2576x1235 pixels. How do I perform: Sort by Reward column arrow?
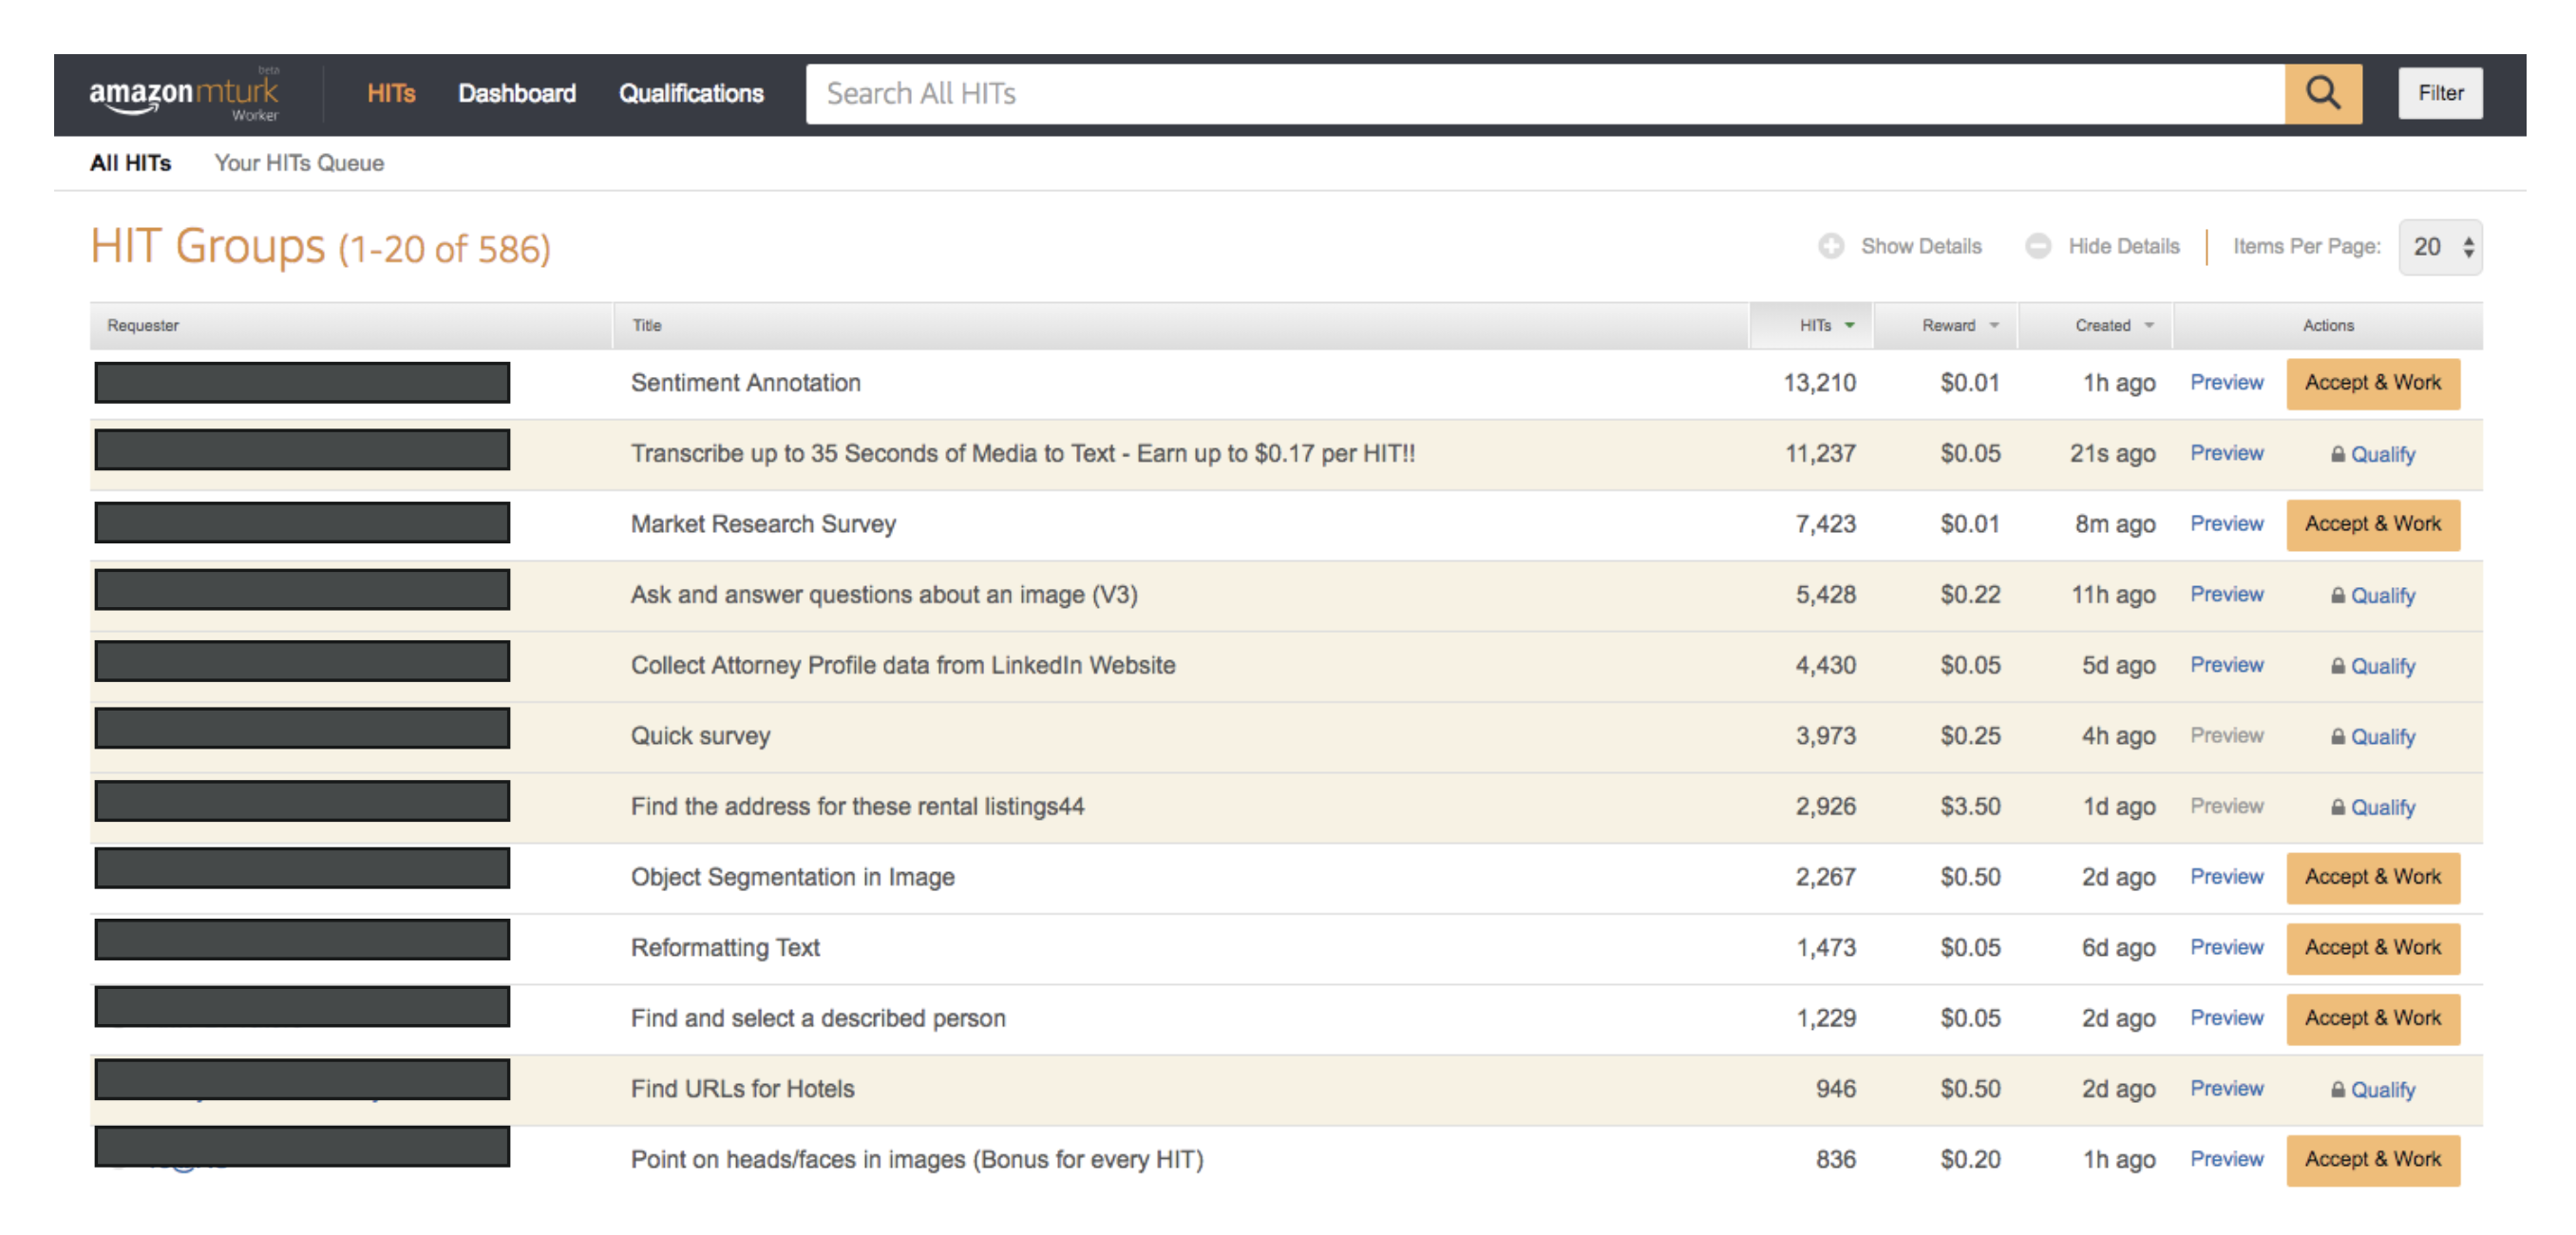1993,325
